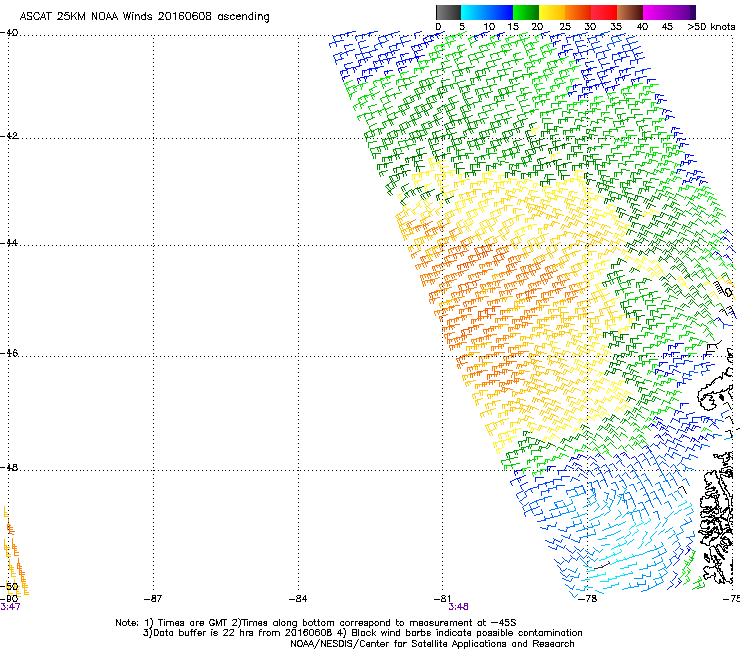Click the longitude label -78
The width and height of the screenshot is (740, 650).
588,599
